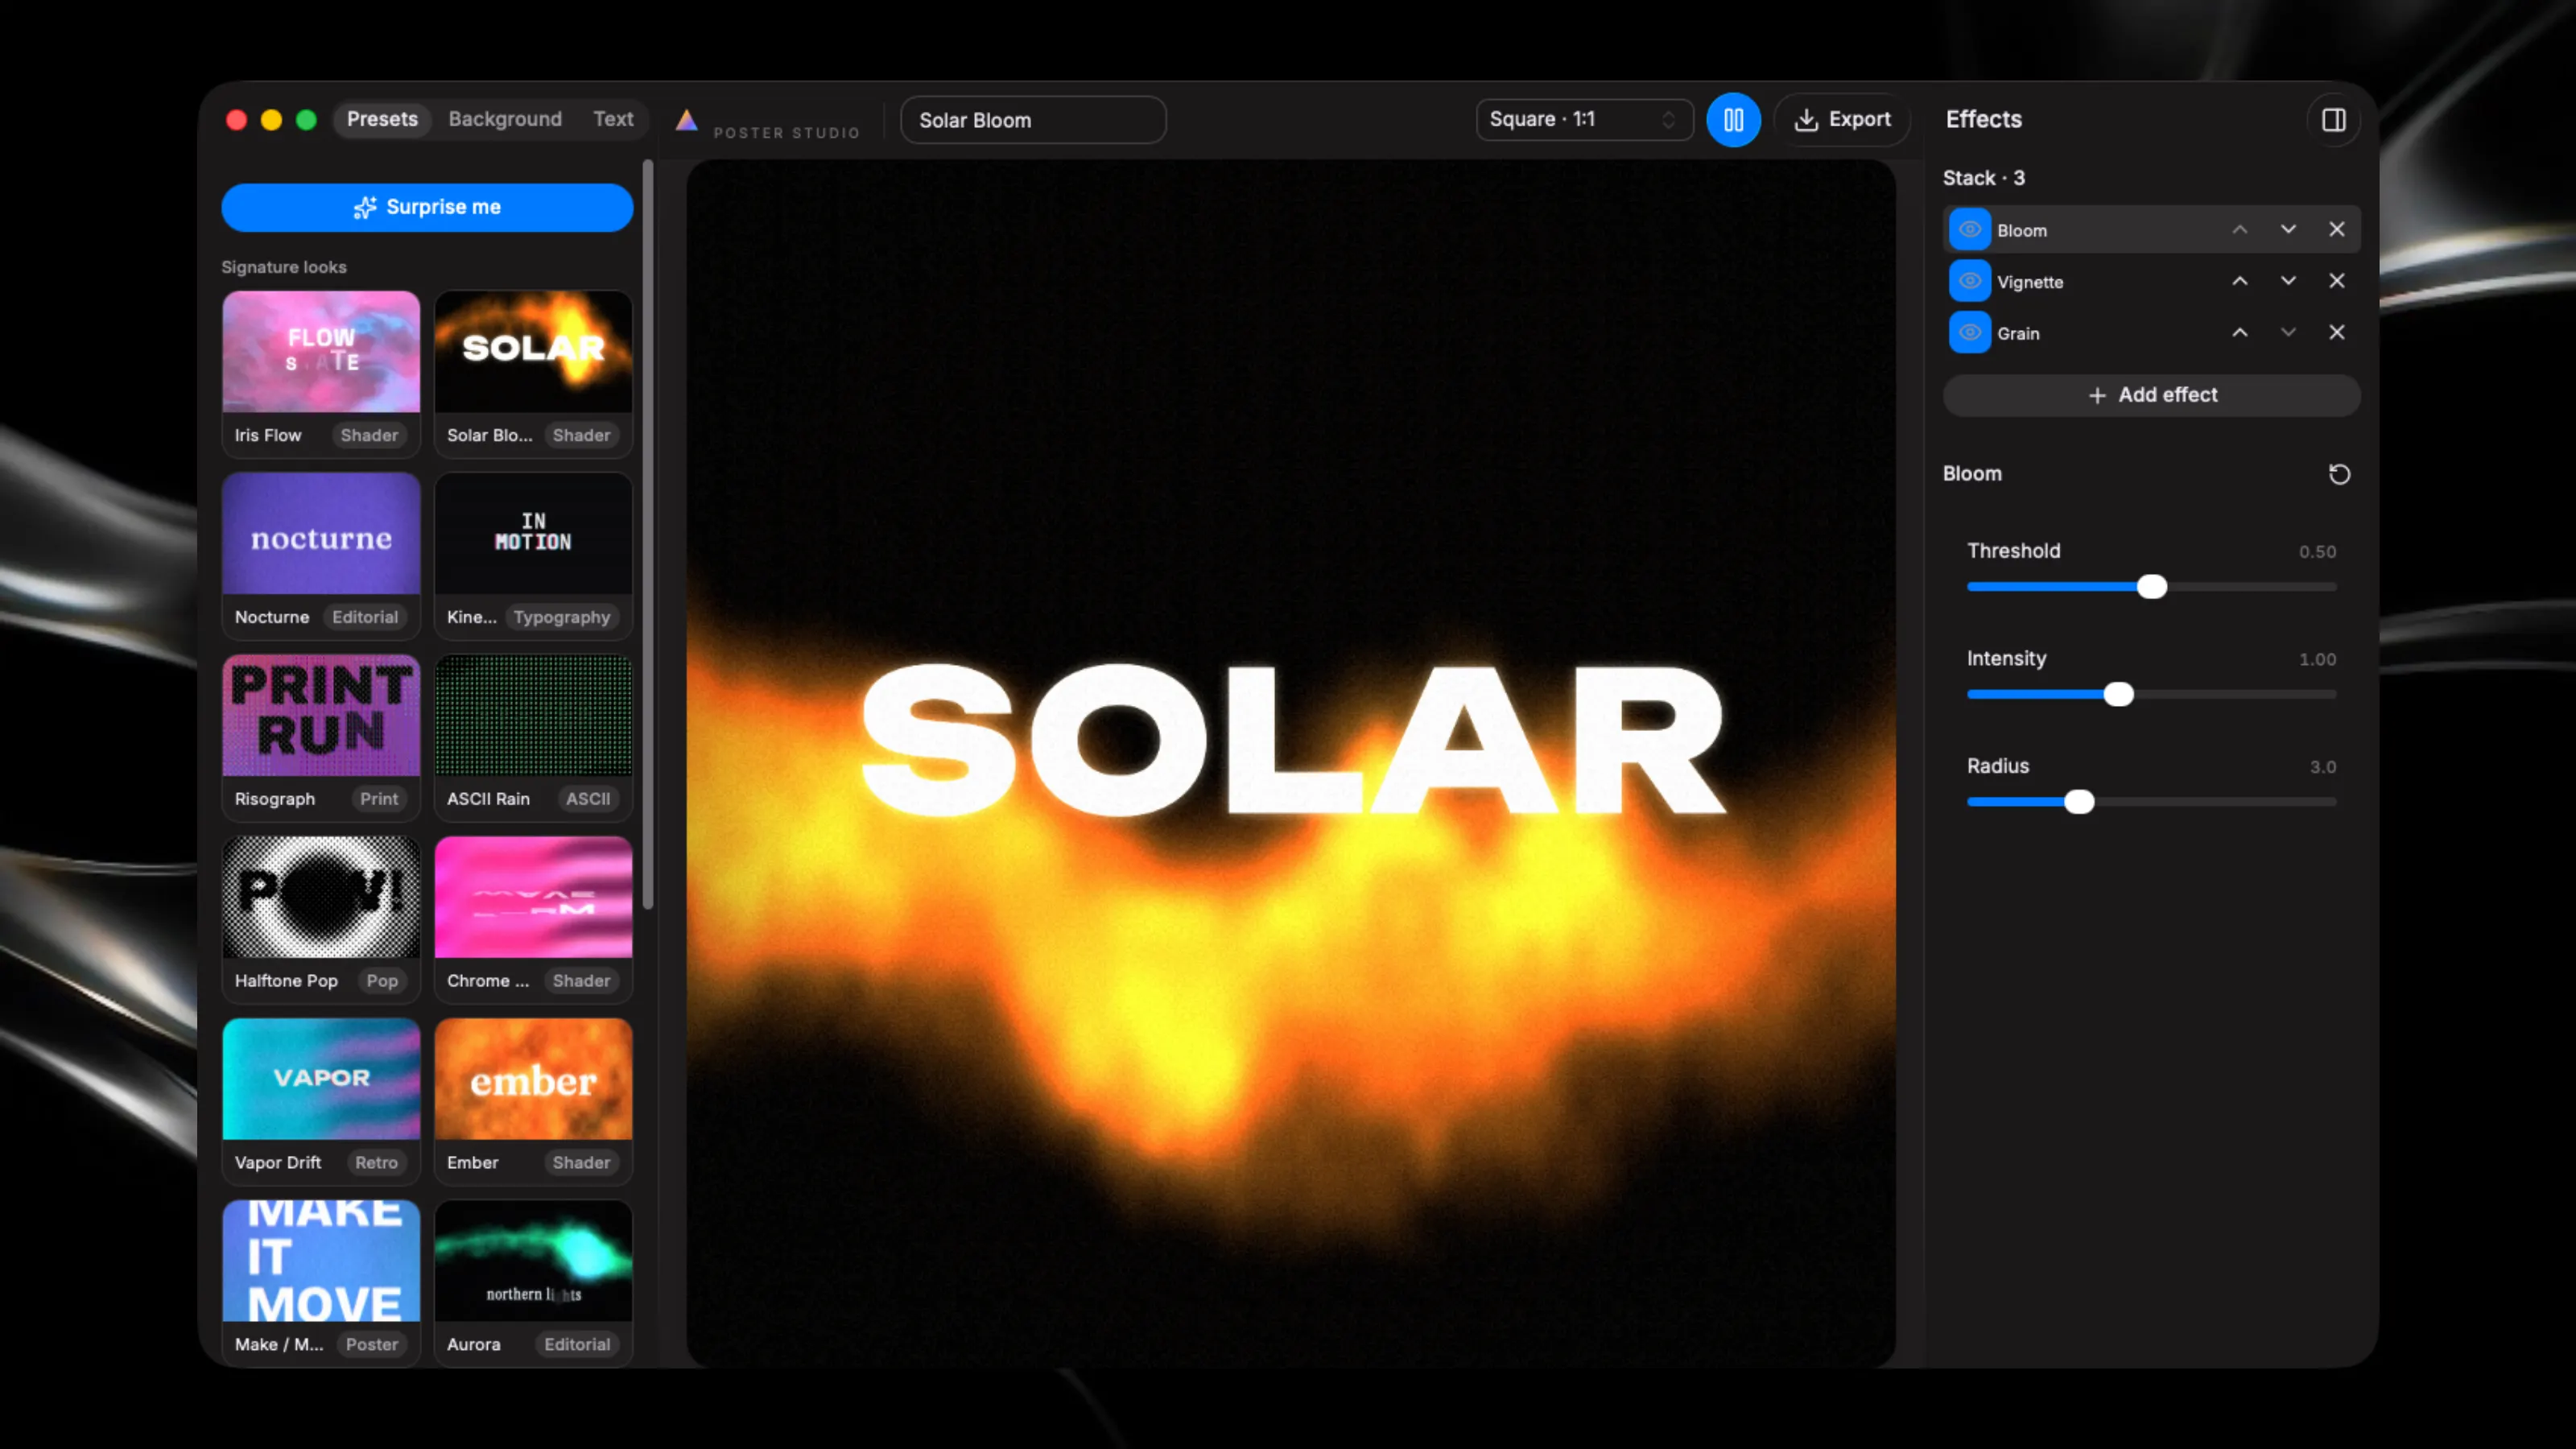The height and width of the screenshot is (1449, 2576).
Task: Click the Surprise me button
Action: pyautogui.click(x=427, y=207)
